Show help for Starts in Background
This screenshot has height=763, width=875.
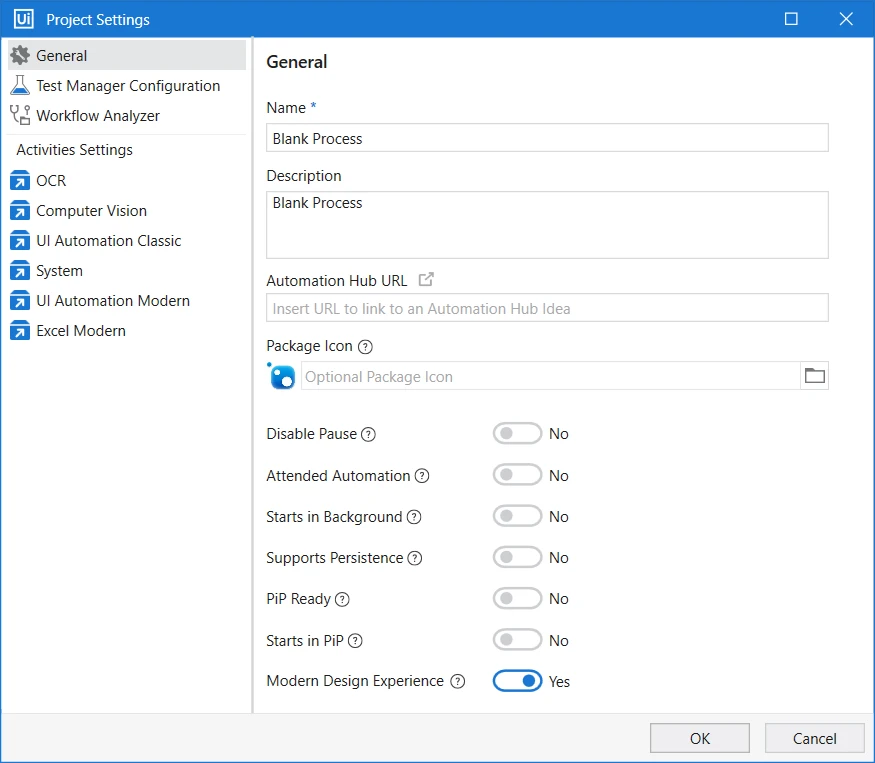tap(414, 517)
